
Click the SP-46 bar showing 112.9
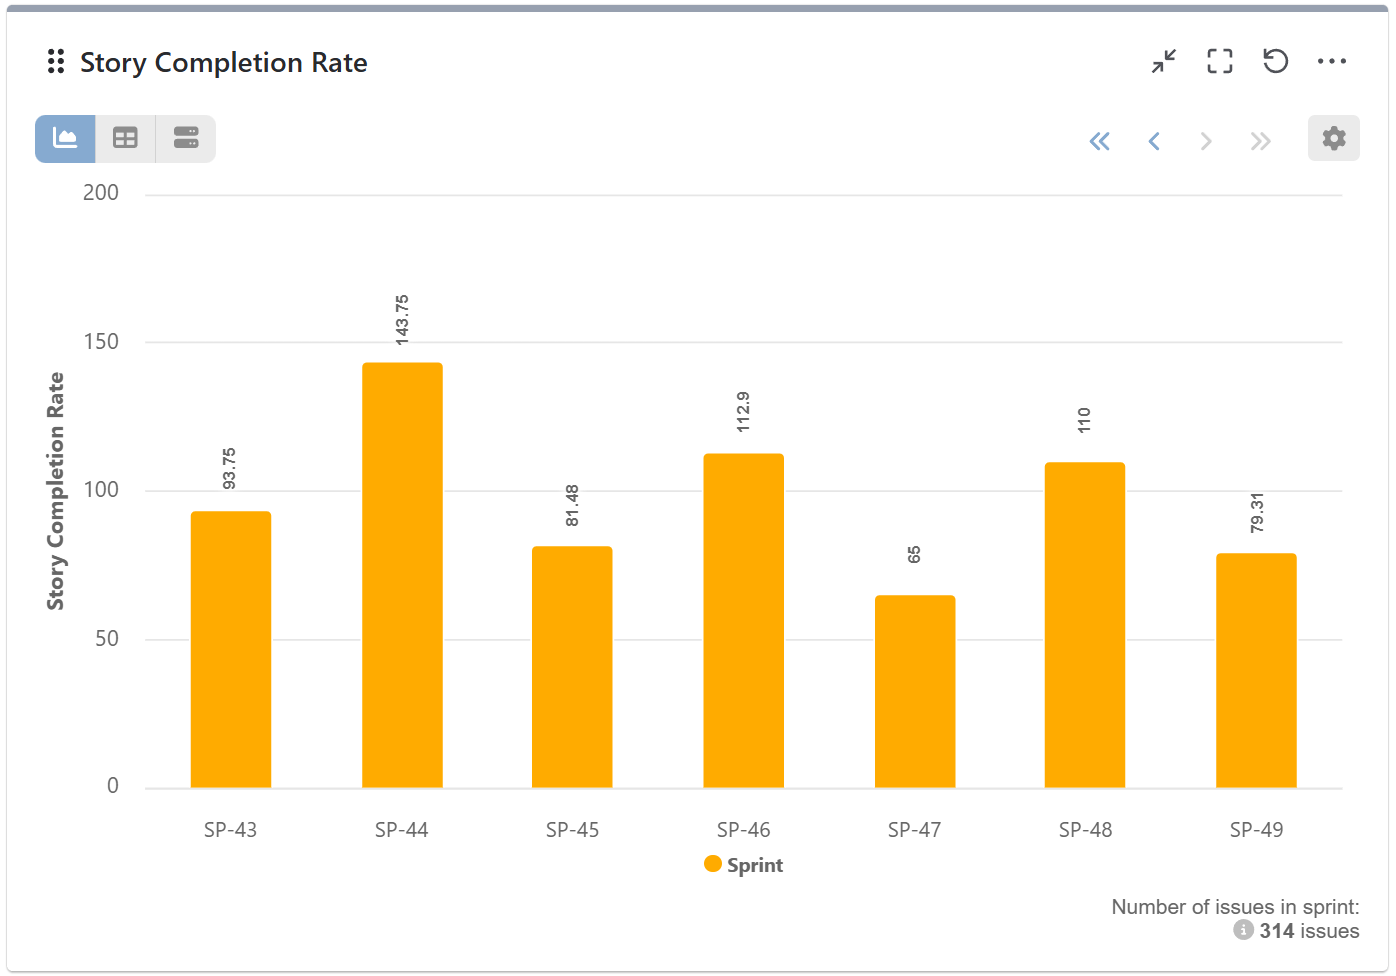[x=743, y=620]
